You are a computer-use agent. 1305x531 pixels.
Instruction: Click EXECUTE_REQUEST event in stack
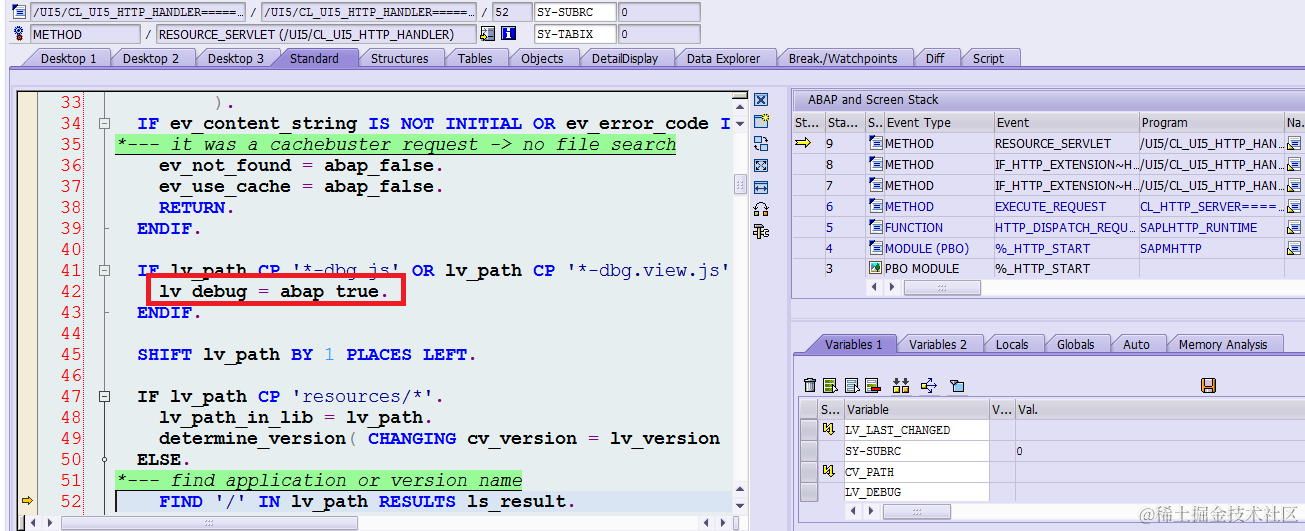coord(1065,206)
